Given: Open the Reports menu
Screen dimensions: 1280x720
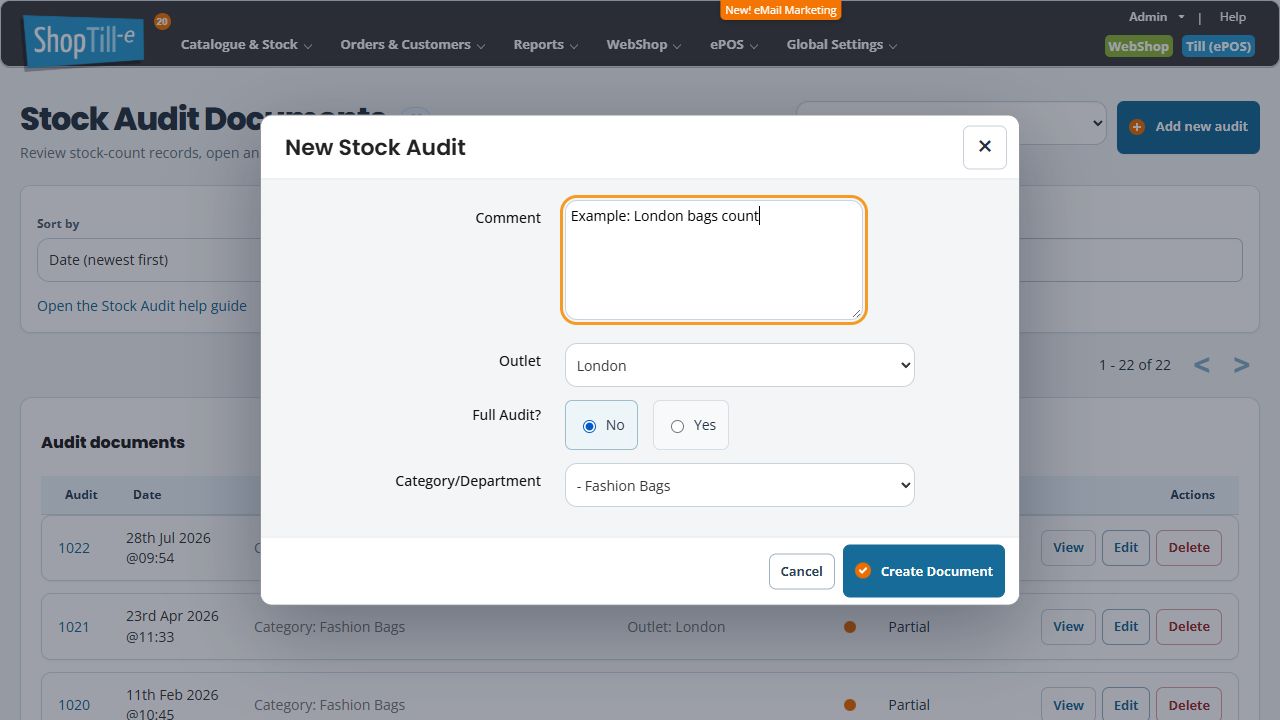Looking at the screenshot, I should point(545,45).
